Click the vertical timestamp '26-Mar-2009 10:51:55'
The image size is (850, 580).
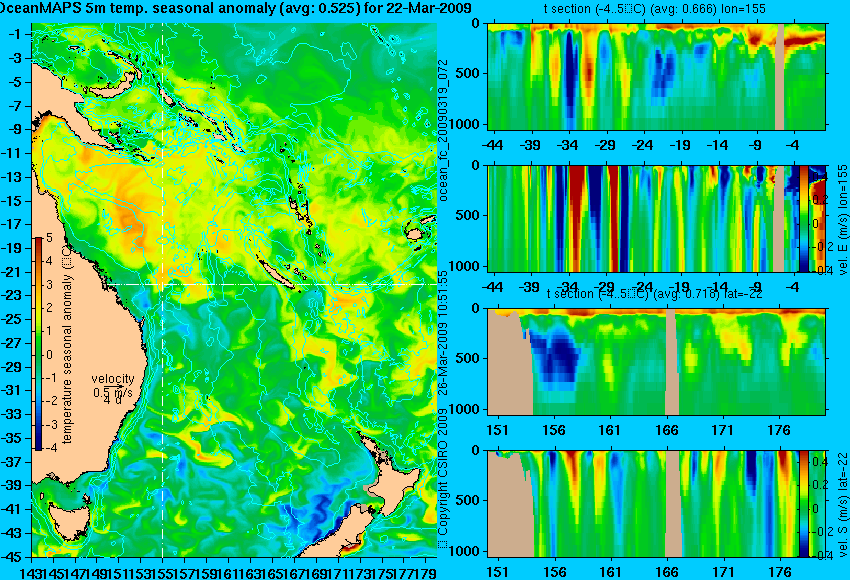(443, 332)
